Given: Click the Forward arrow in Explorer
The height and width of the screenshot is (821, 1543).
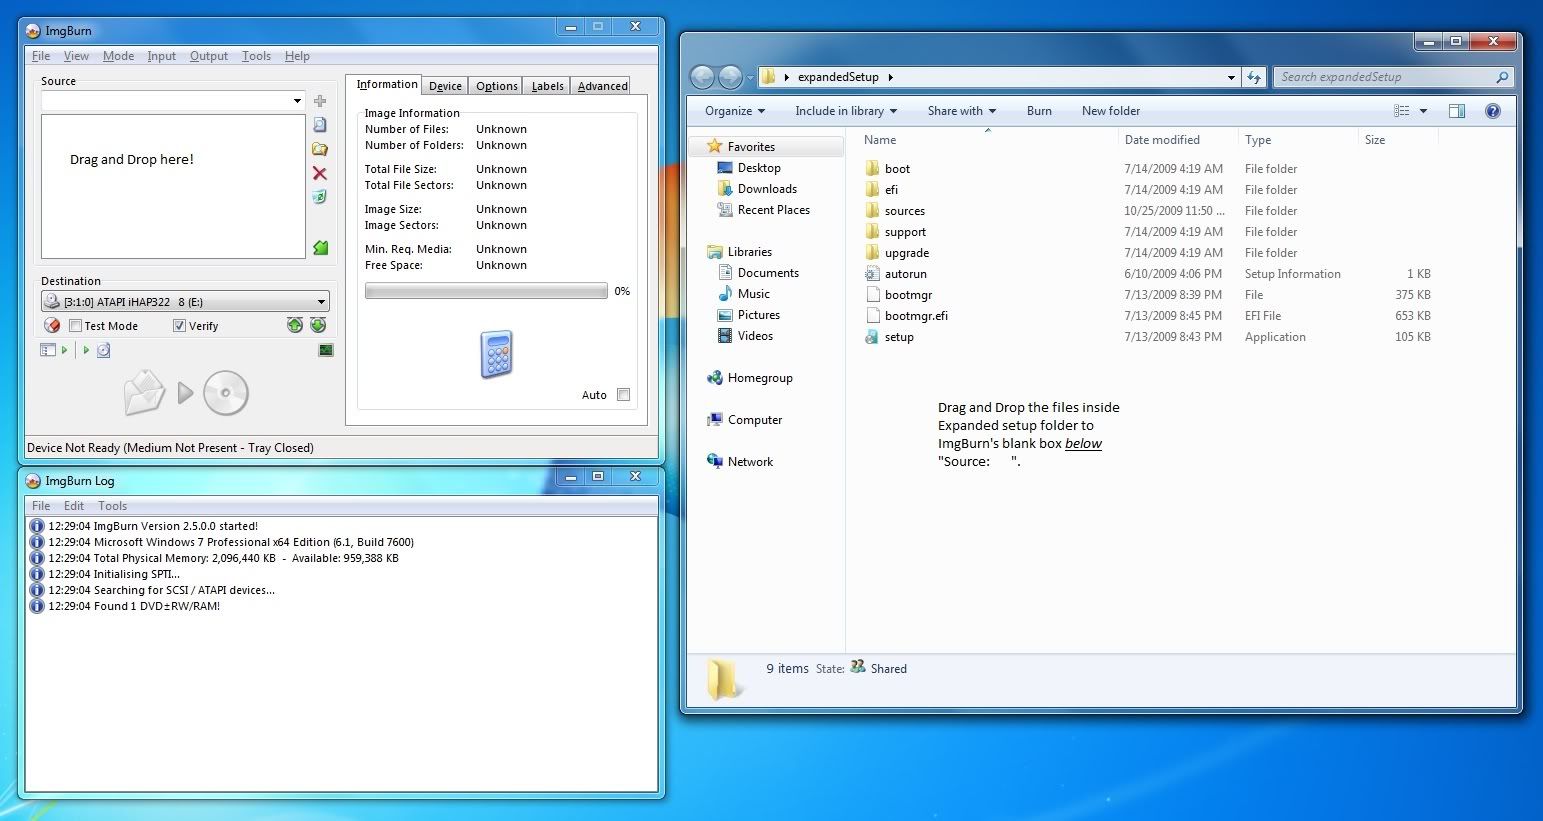Looking at the screenshot, I should pos(731,77).
